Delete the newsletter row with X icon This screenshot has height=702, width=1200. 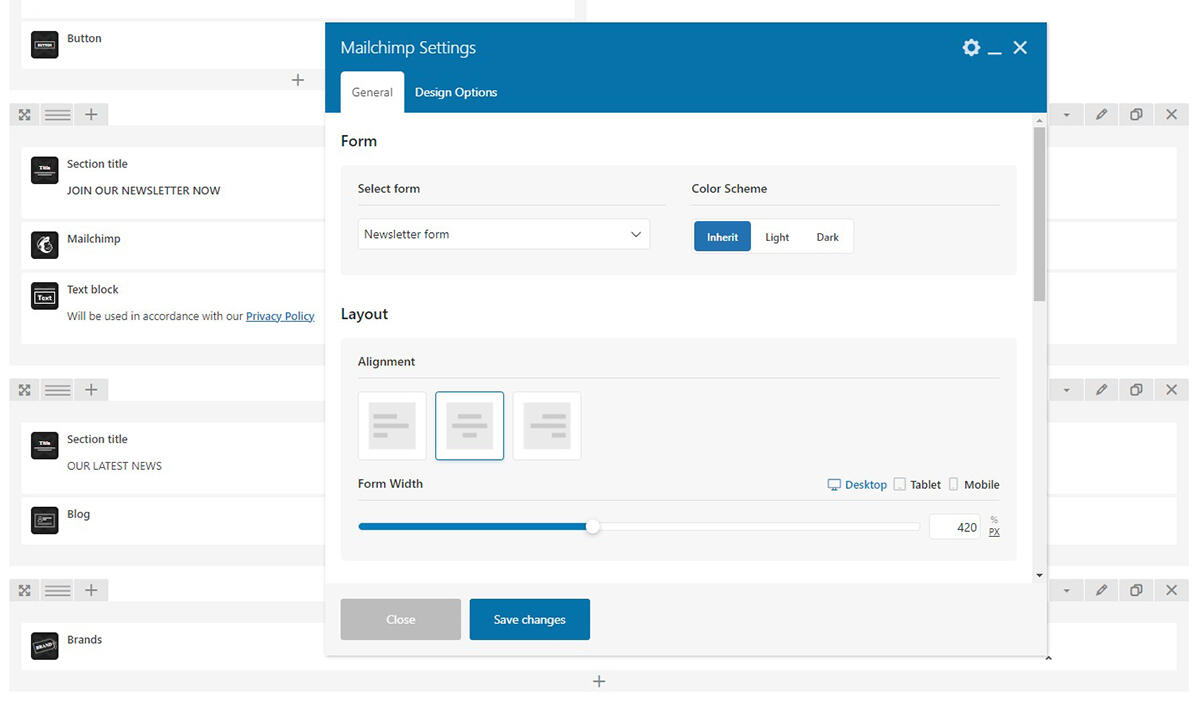[x=1172, y=115]
